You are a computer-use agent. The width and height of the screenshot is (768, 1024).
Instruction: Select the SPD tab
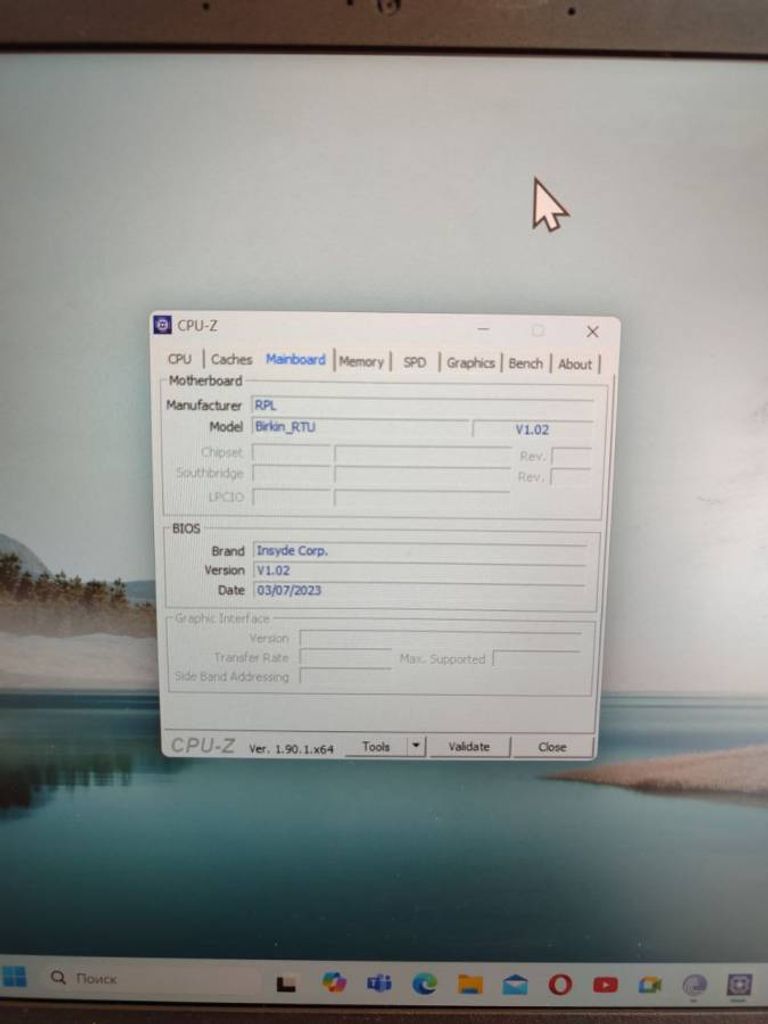click(x=414, y=363)
